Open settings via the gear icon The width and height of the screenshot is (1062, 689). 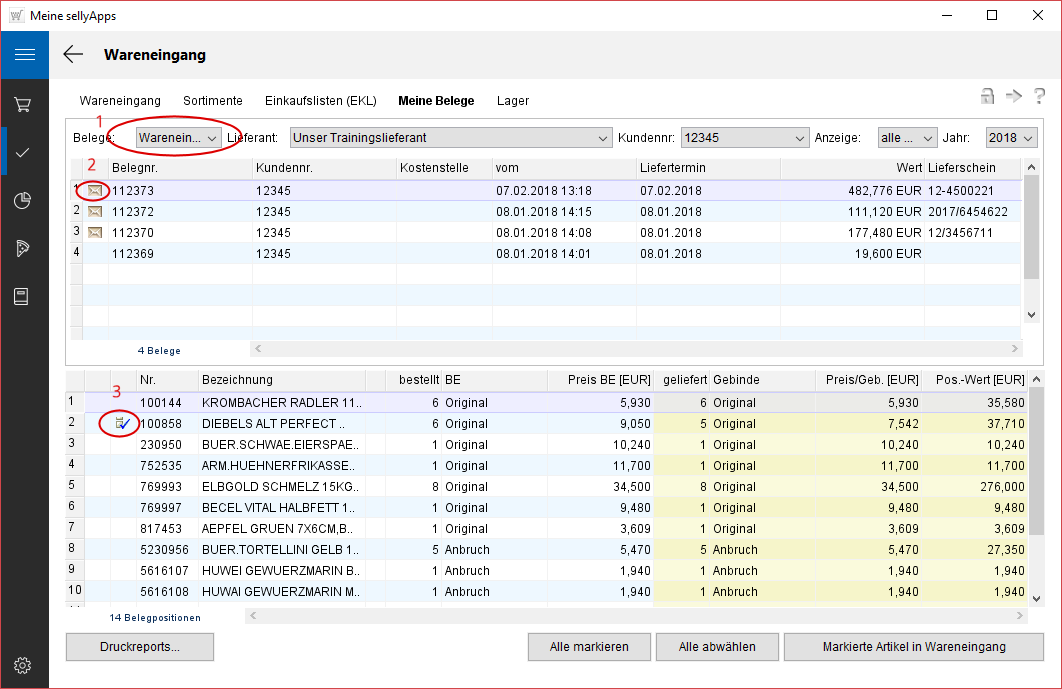click(24, 665)
